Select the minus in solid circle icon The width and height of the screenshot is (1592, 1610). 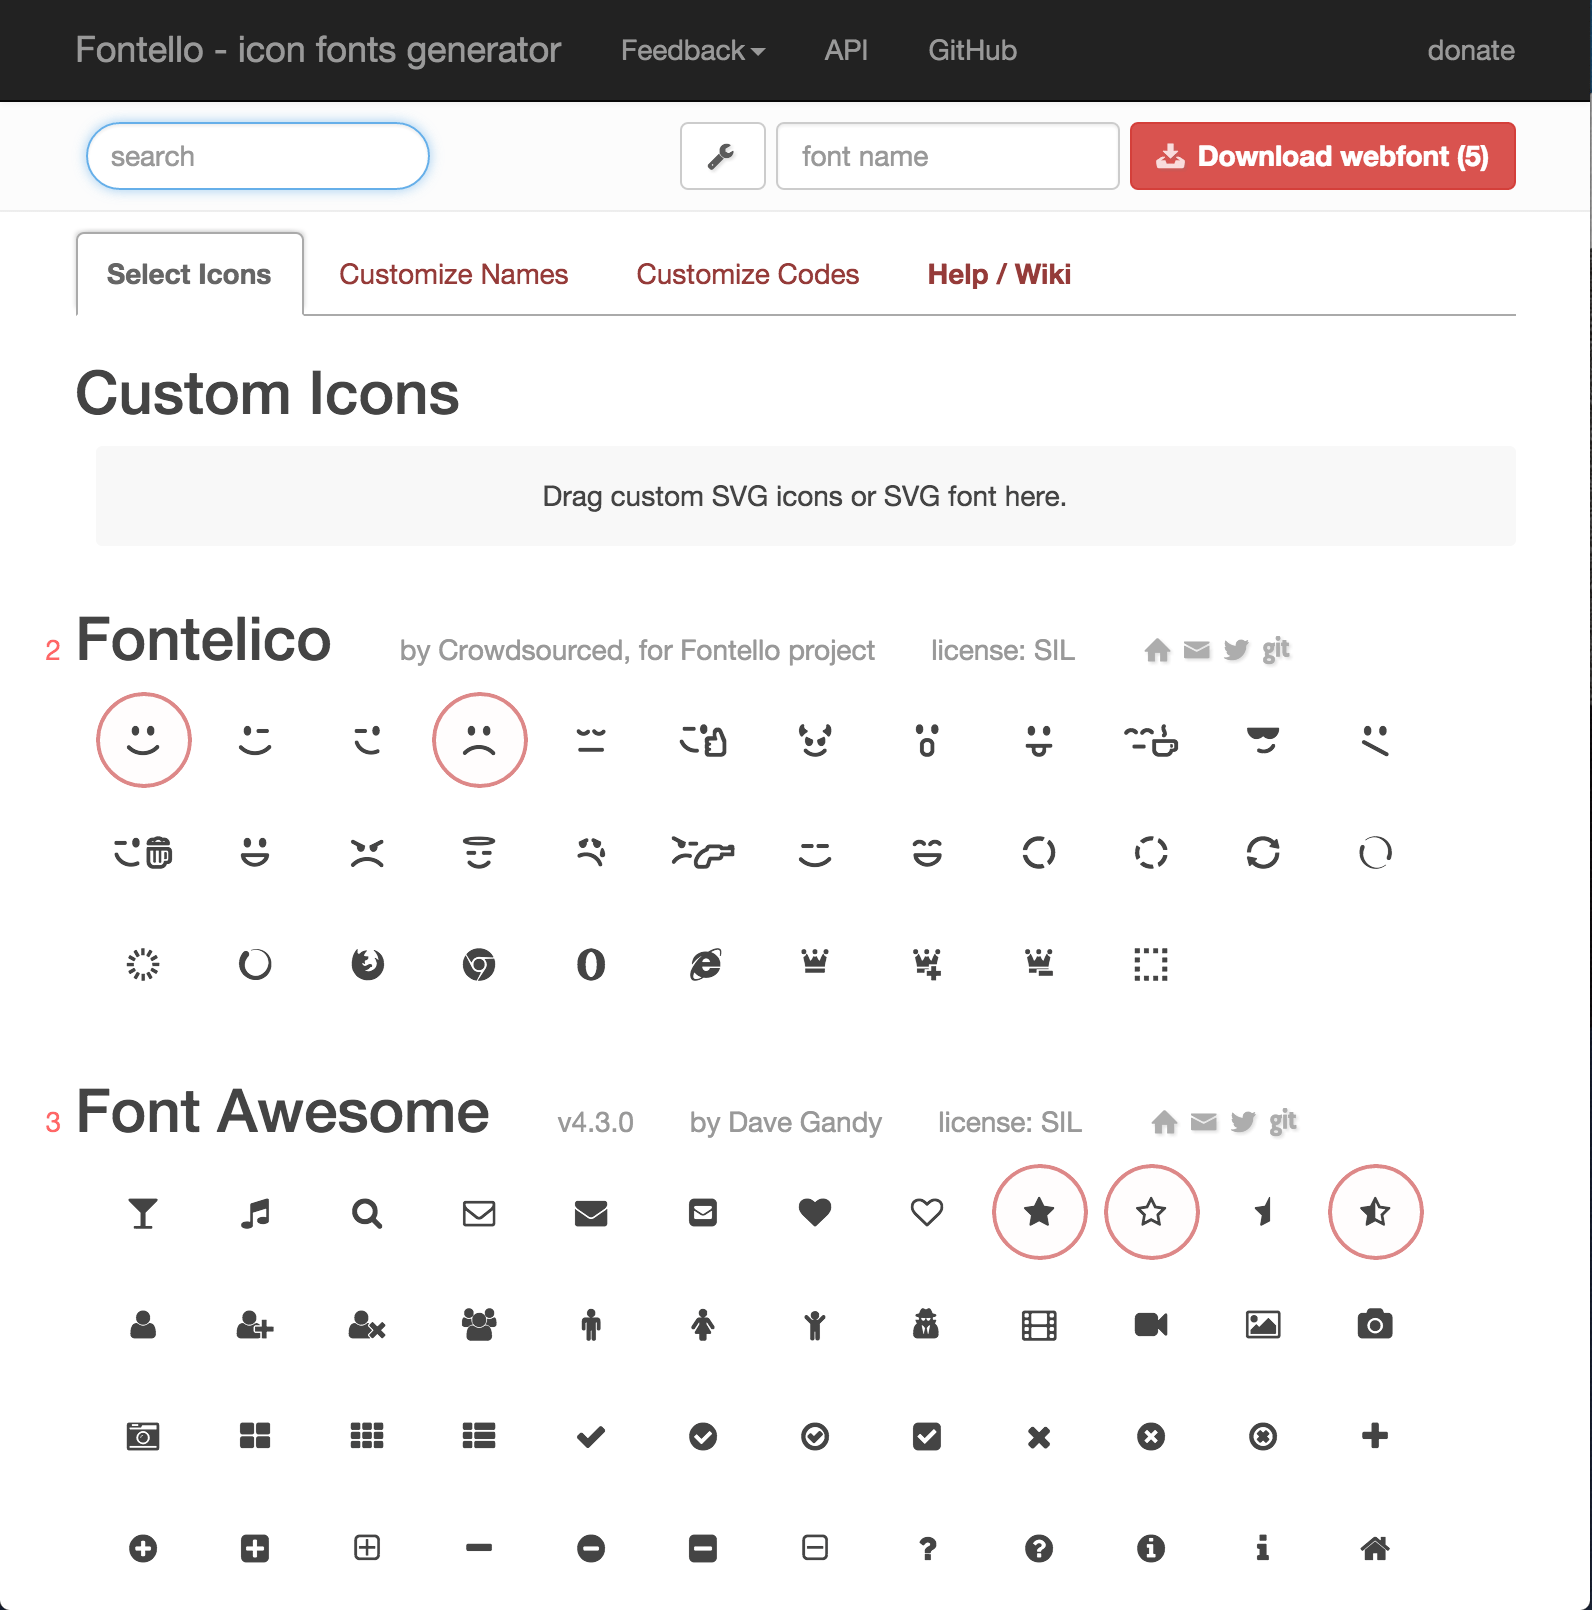591,1548
